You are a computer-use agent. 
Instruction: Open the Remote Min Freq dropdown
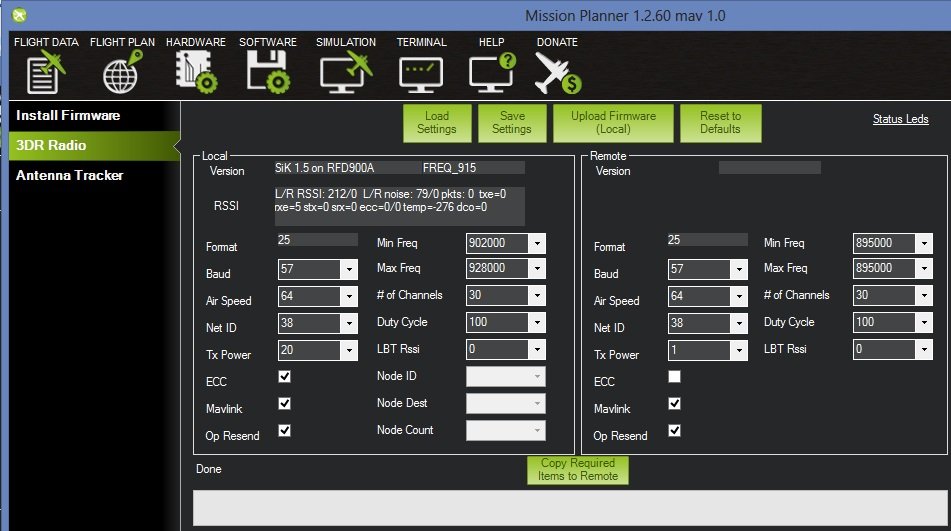click(893, 243)
